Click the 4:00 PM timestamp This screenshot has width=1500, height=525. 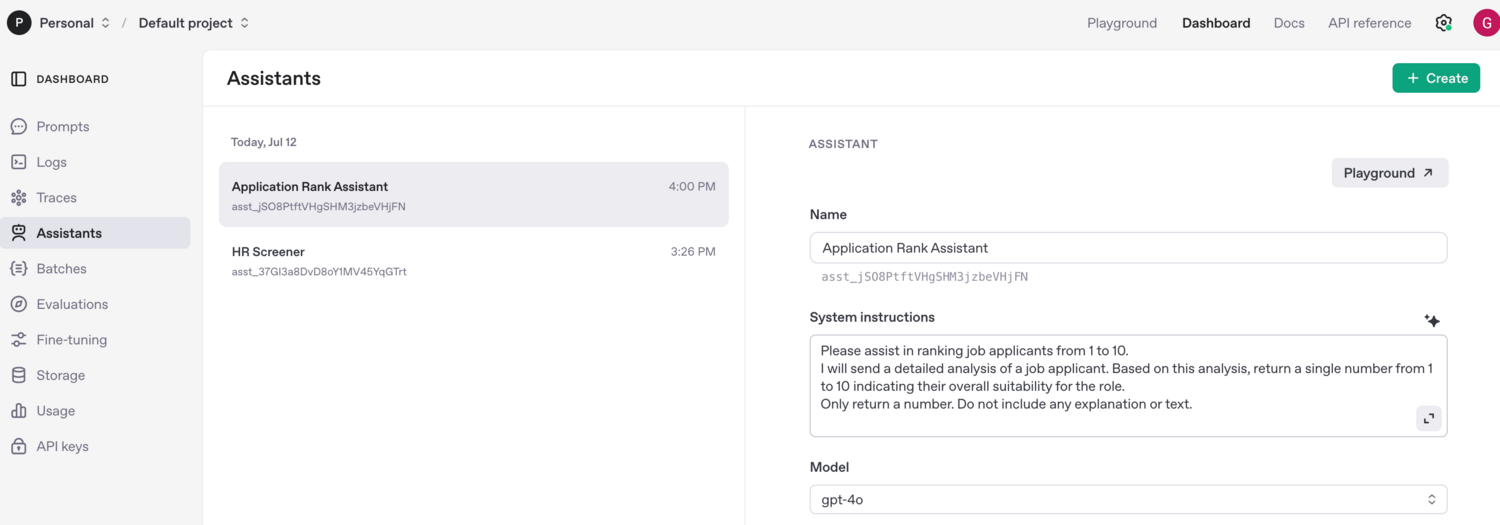click(692, 187)
